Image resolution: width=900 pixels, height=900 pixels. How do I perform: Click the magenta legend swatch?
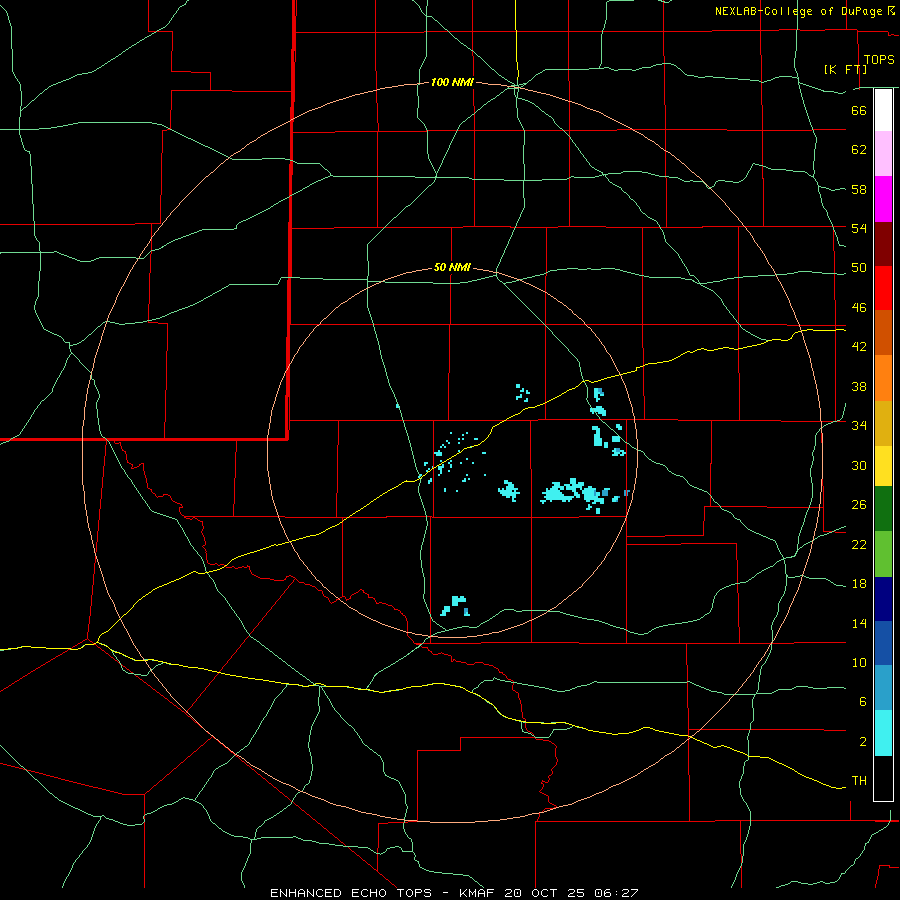point(883,199)
